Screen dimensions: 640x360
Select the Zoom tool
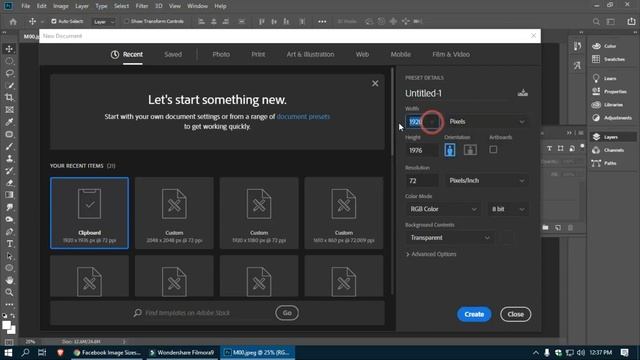9,292
